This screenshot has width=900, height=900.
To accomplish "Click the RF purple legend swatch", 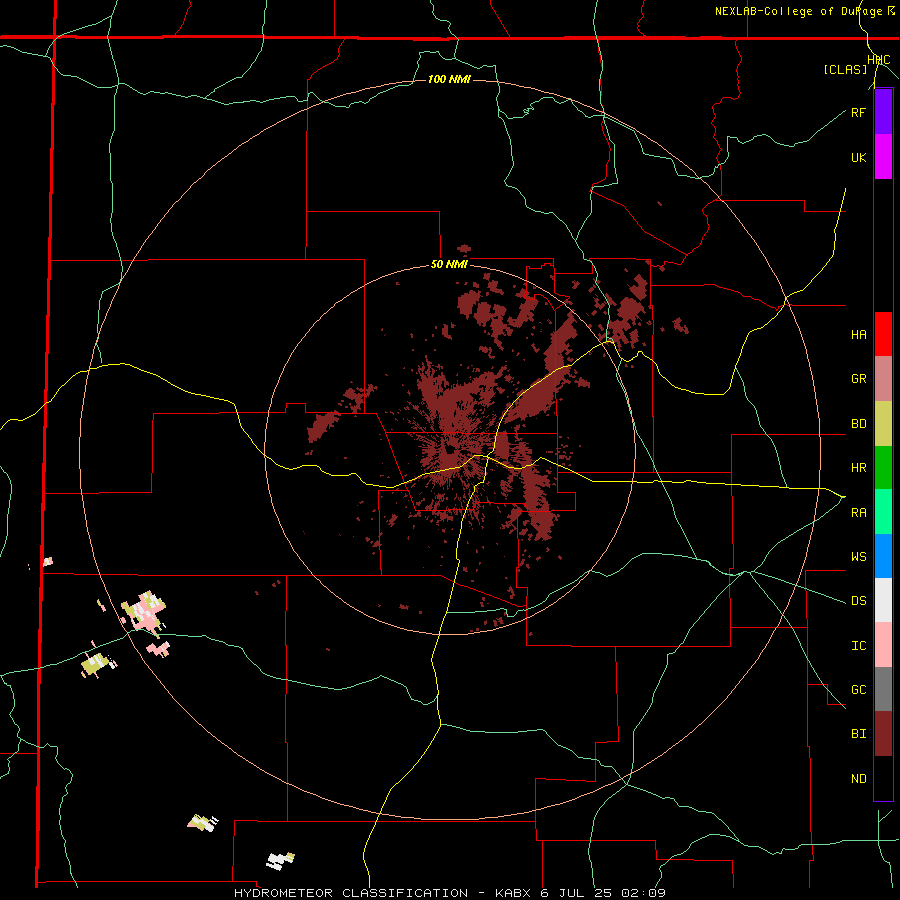I will (x=883, y=112).
